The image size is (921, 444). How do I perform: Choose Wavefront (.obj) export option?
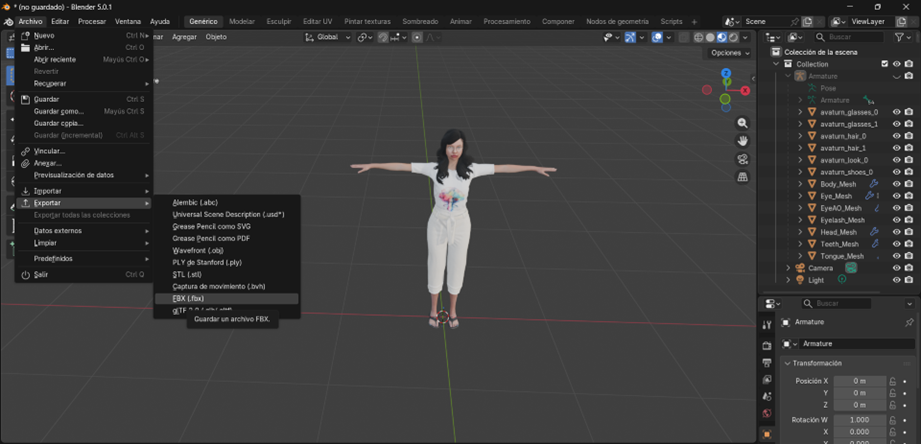tap(227, 251)
